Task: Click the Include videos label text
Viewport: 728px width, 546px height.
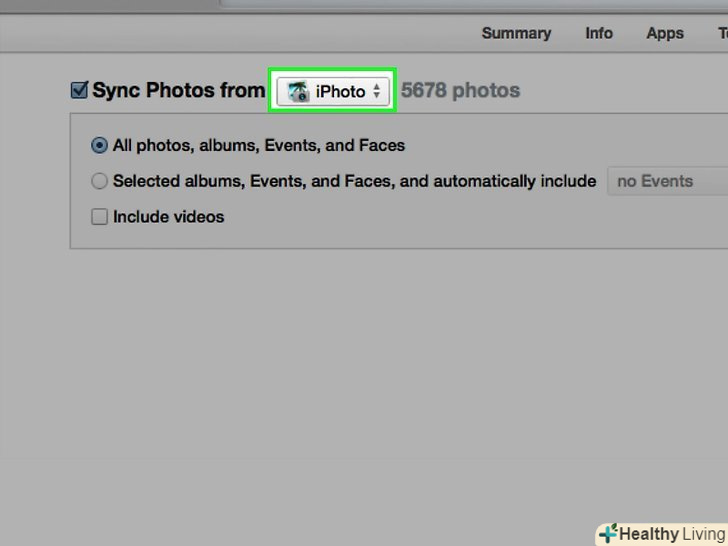Action: 168,216
